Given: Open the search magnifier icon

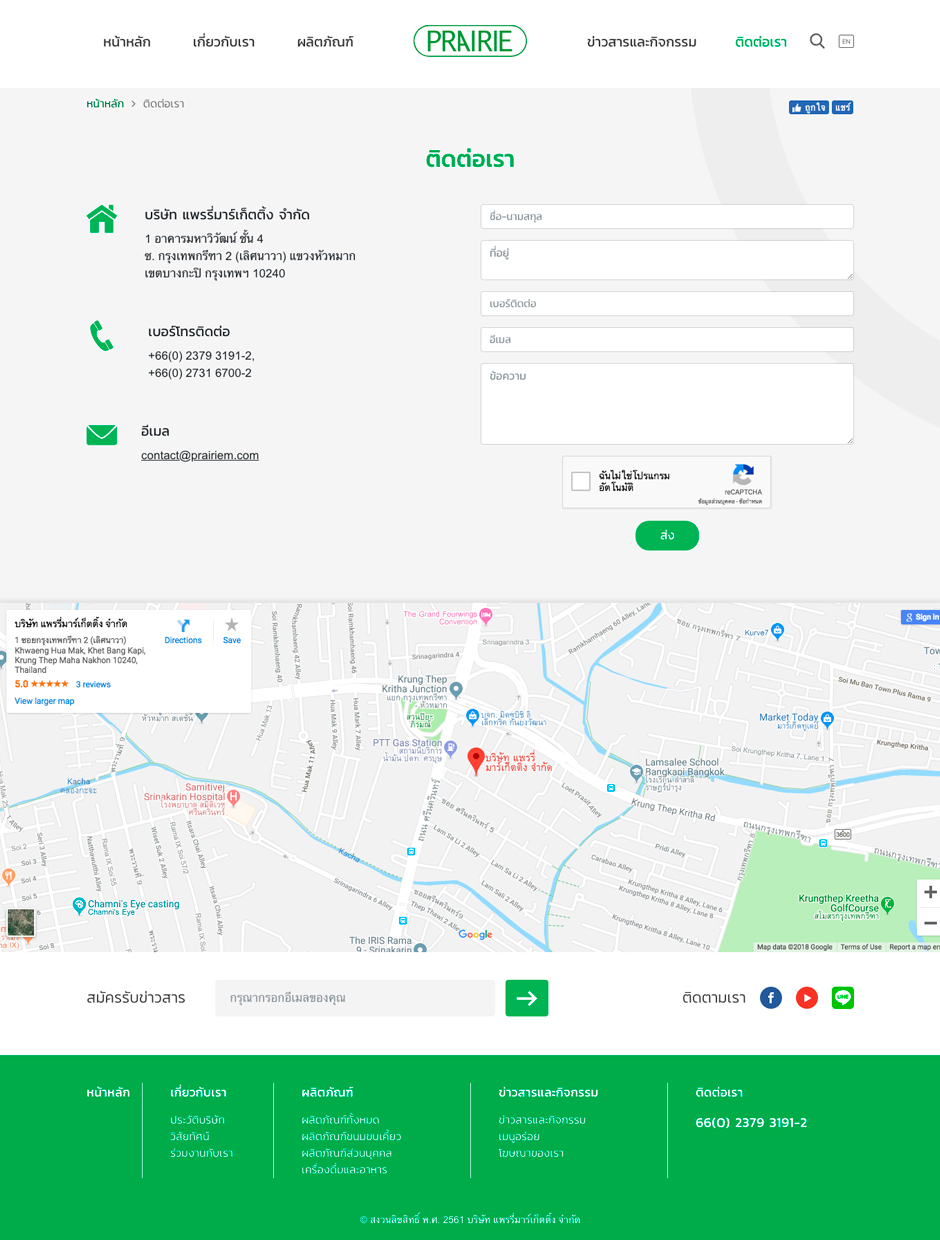Looking at the screenshot, I should 817,41.
